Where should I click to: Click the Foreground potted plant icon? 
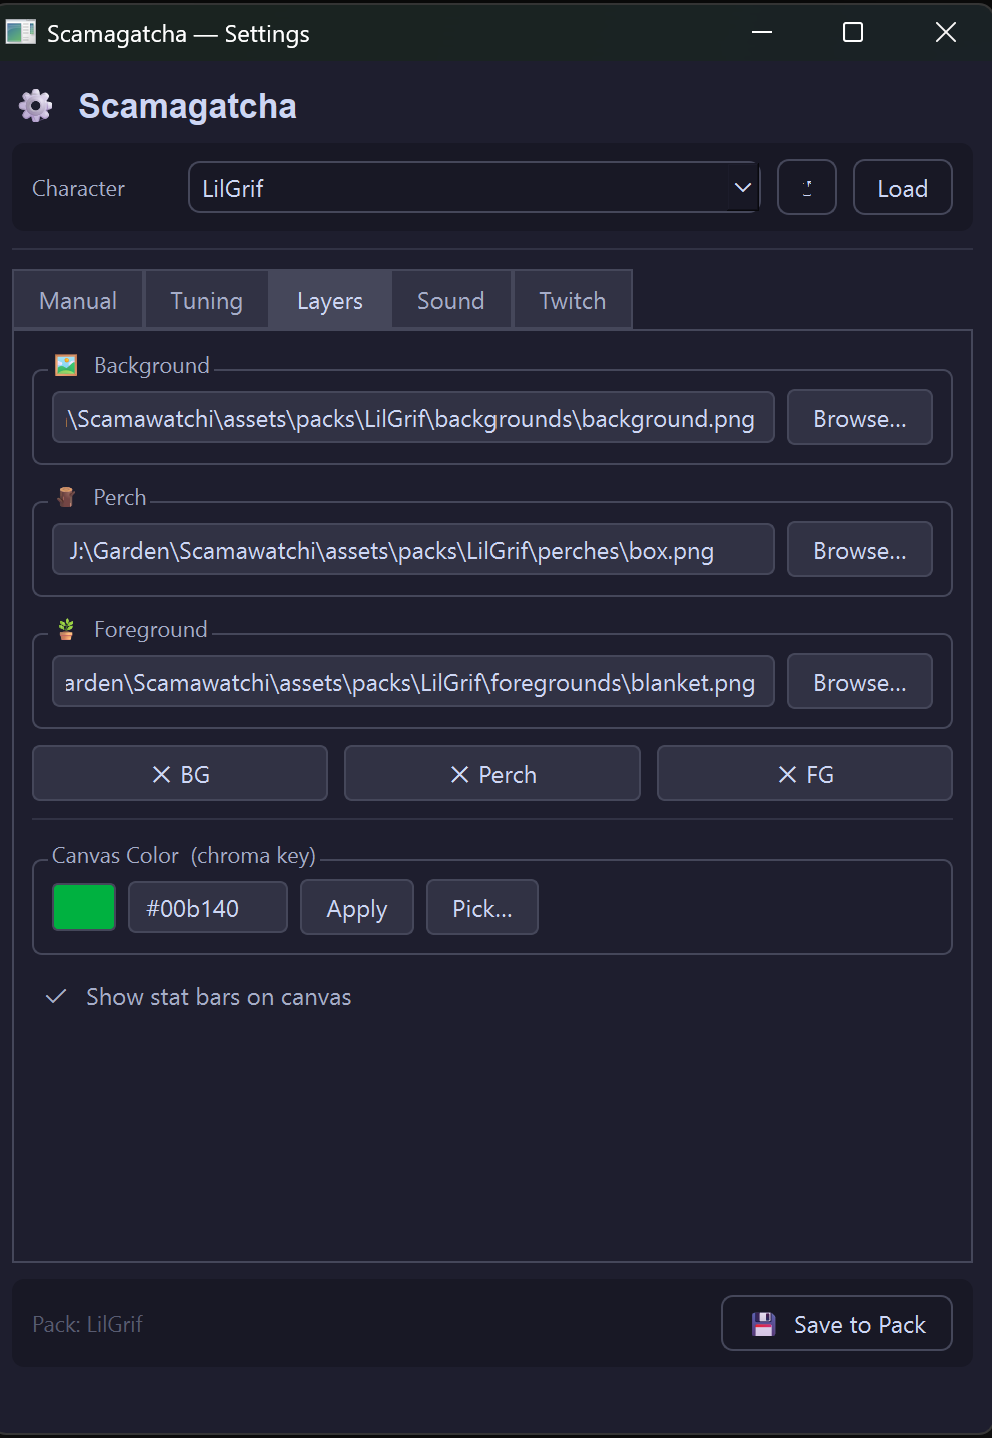pyautogui.click(x=66, y=629)
